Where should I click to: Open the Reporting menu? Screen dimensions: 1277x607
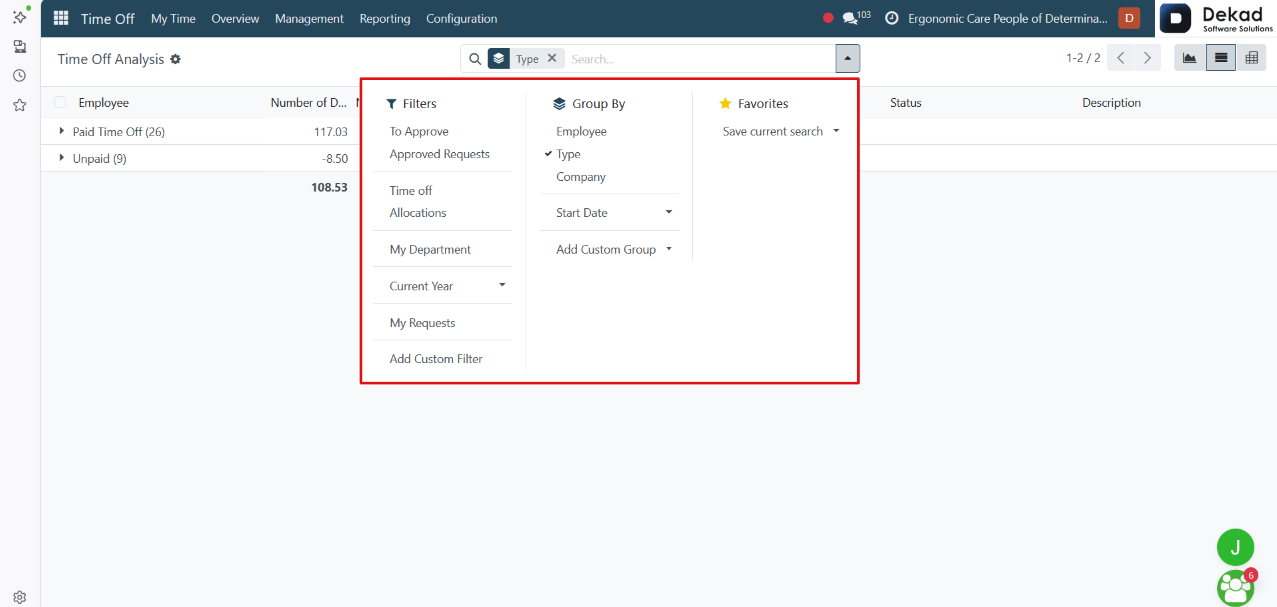385,18
